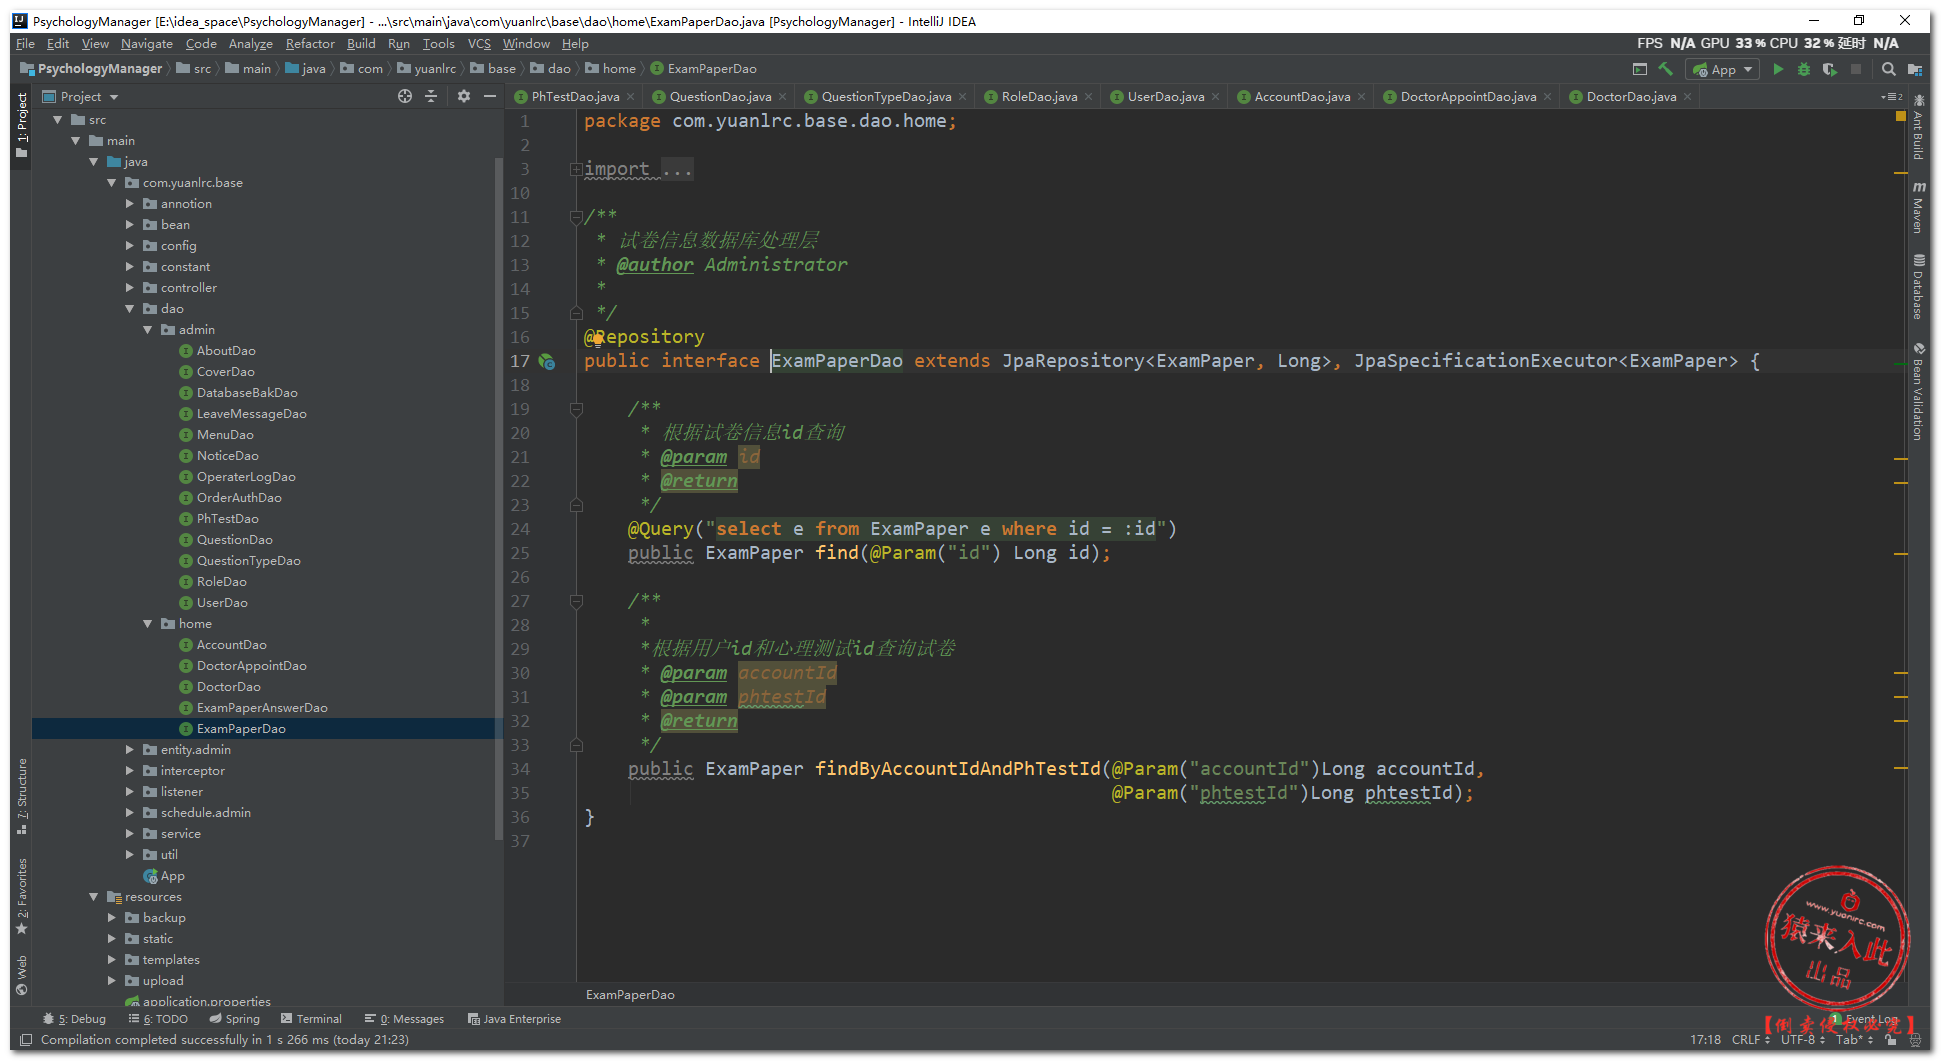Collapse the home folder in project tree

(148, 624)
